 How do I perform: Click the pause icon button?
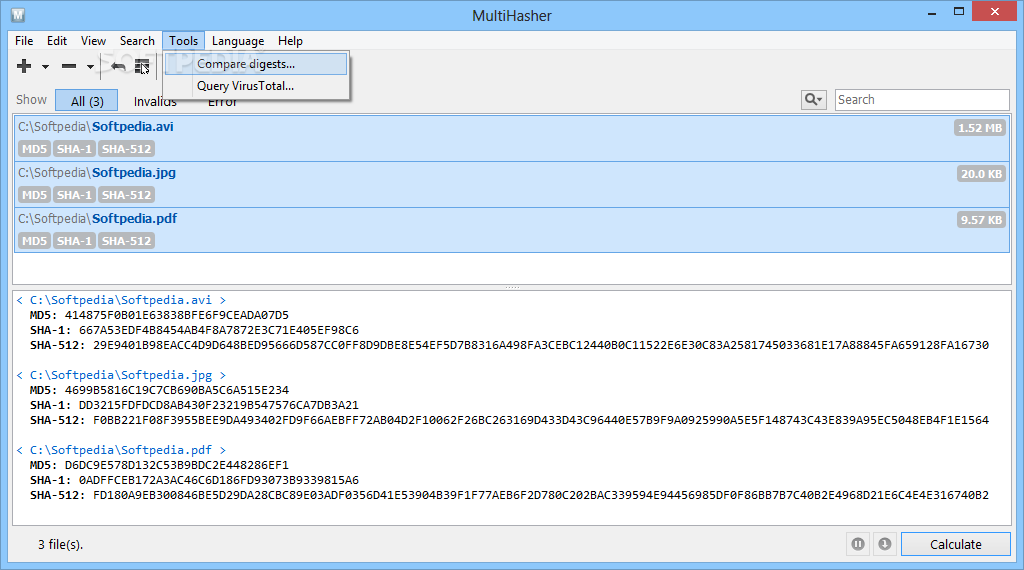click(858, 544)
